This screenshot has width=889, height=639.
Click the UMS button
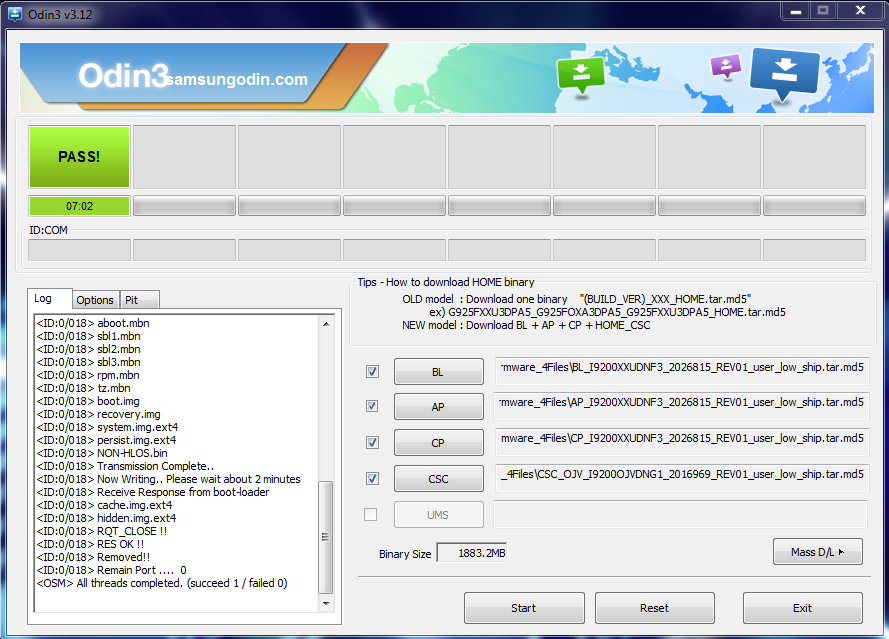[439, 515]
